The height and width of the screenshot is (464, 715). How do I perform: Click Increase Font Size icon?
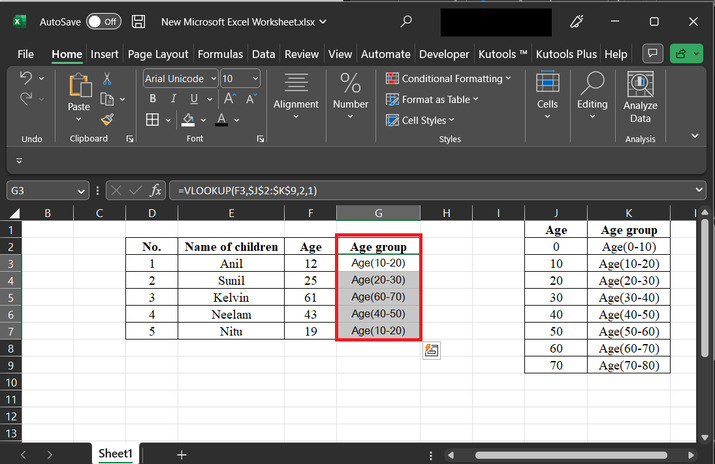(229, 98)
